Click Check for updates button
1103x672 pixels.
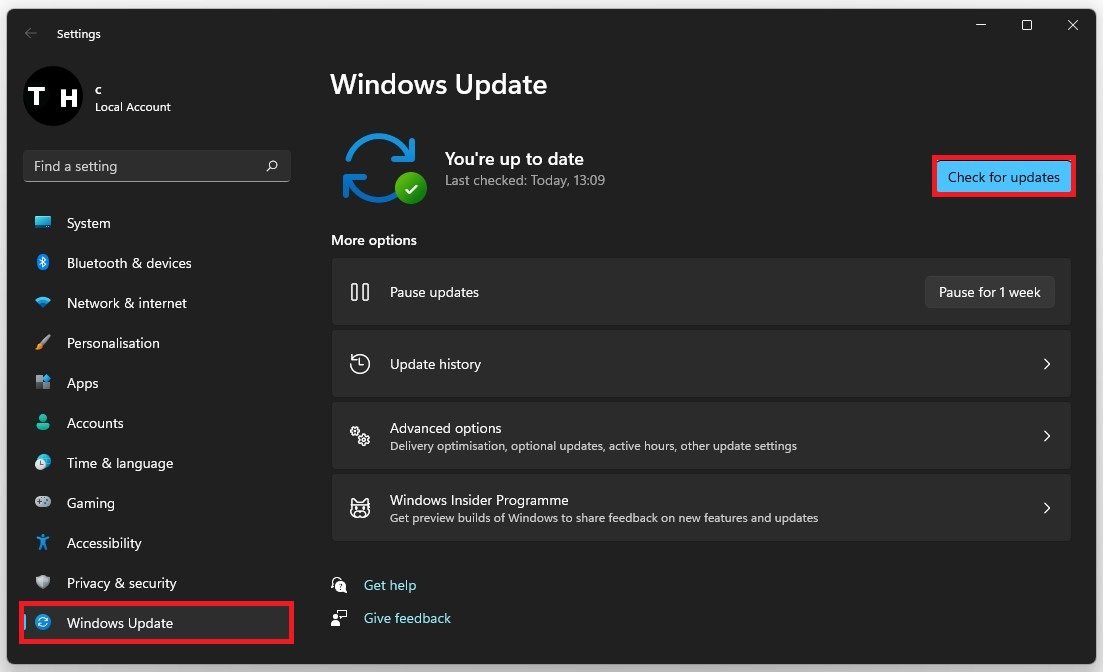click(1004, 177)
